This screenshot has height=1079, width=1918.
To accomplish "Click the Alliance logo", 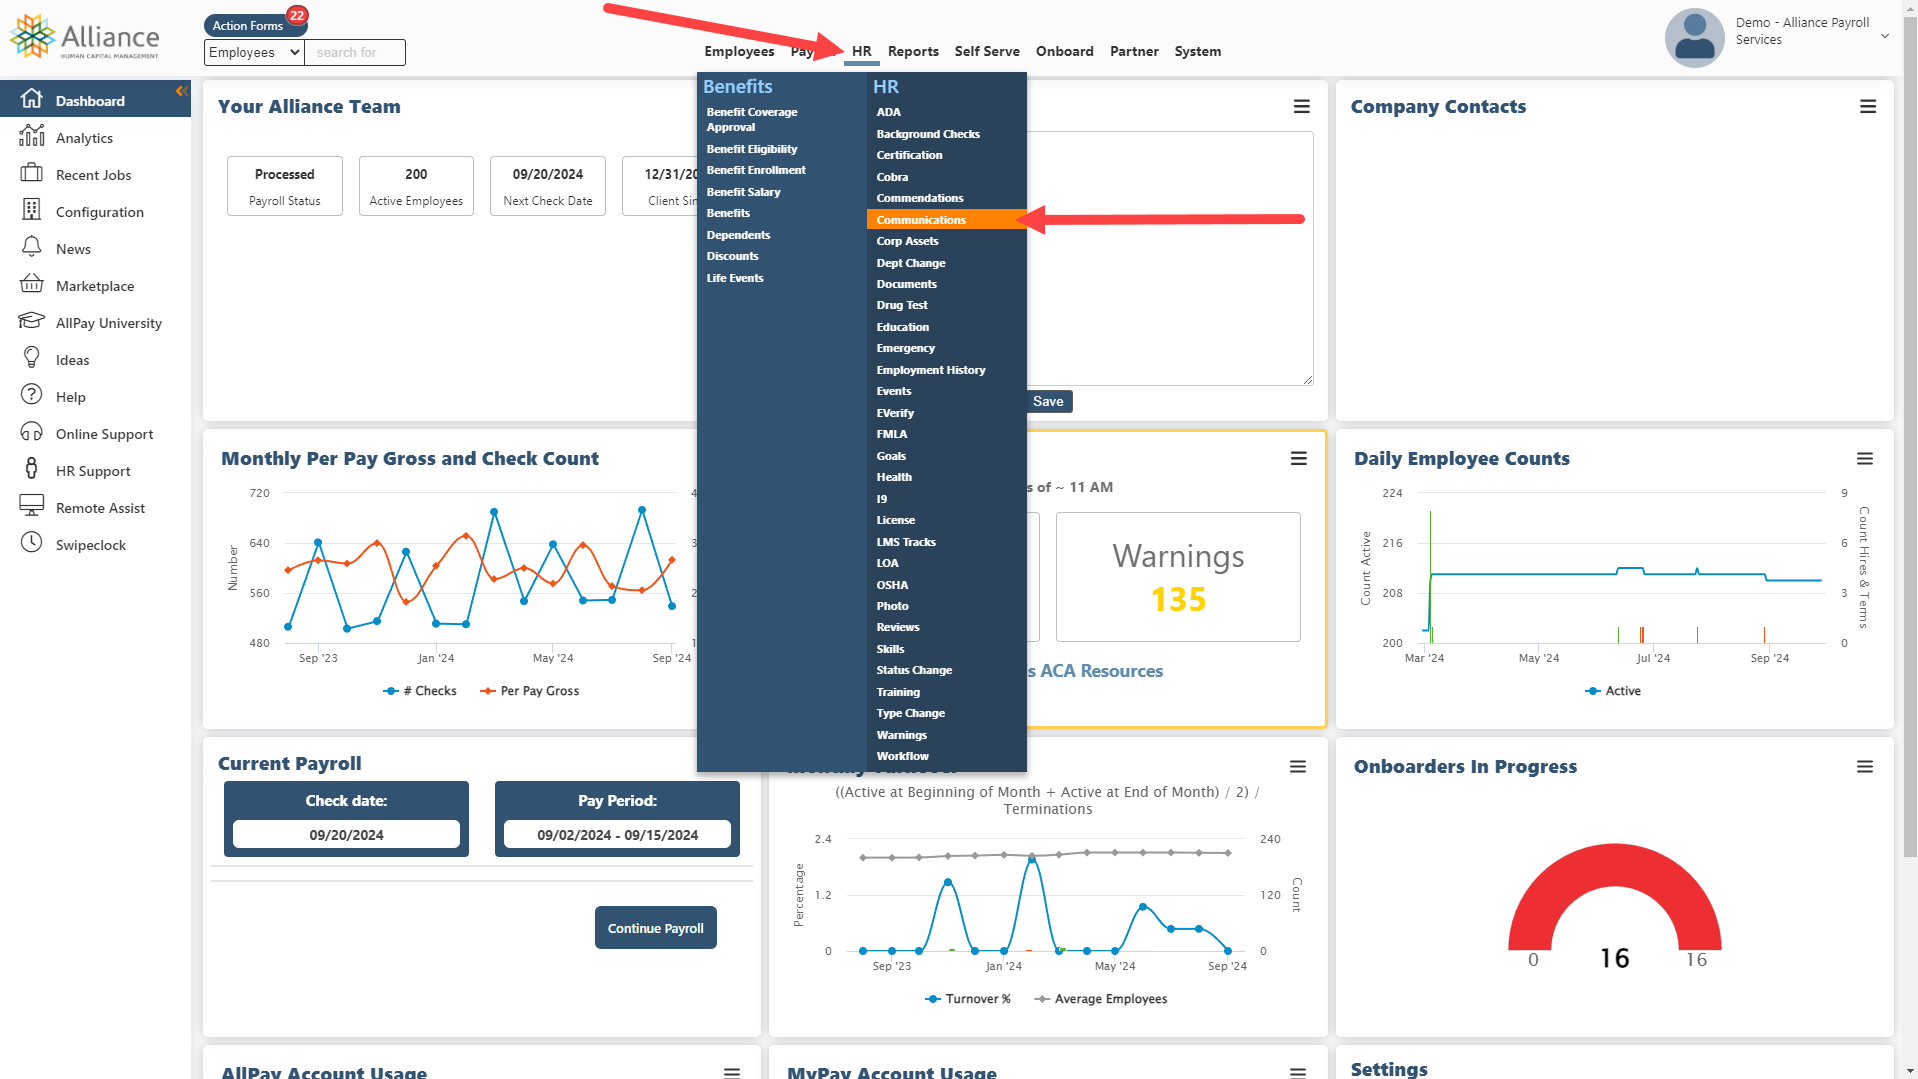I will [84, 37].
